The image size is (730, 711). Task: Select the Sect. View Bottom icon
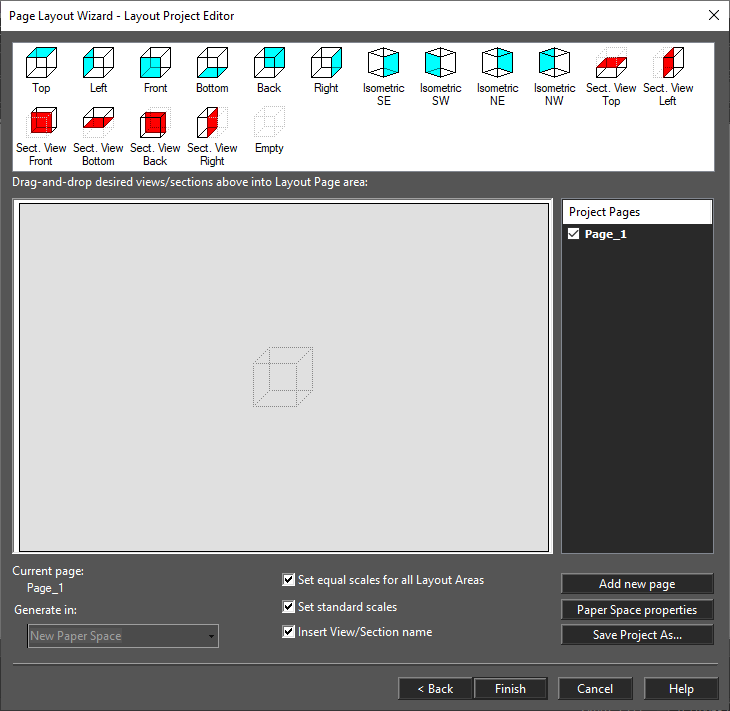98,122
